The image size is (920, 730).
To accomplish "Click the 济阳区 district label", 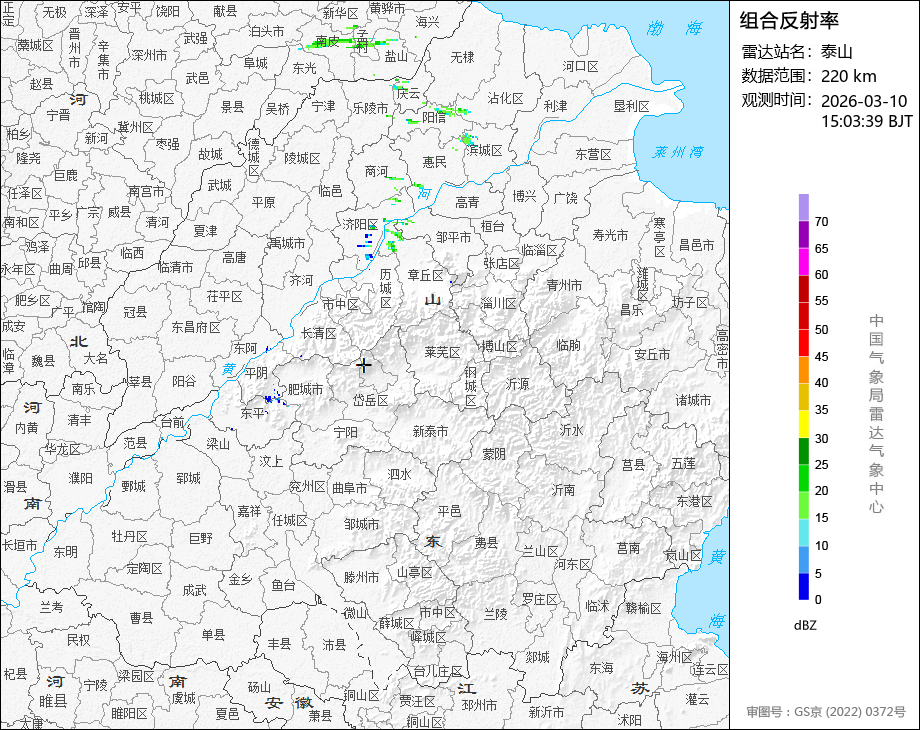I will tap(360, 224).
